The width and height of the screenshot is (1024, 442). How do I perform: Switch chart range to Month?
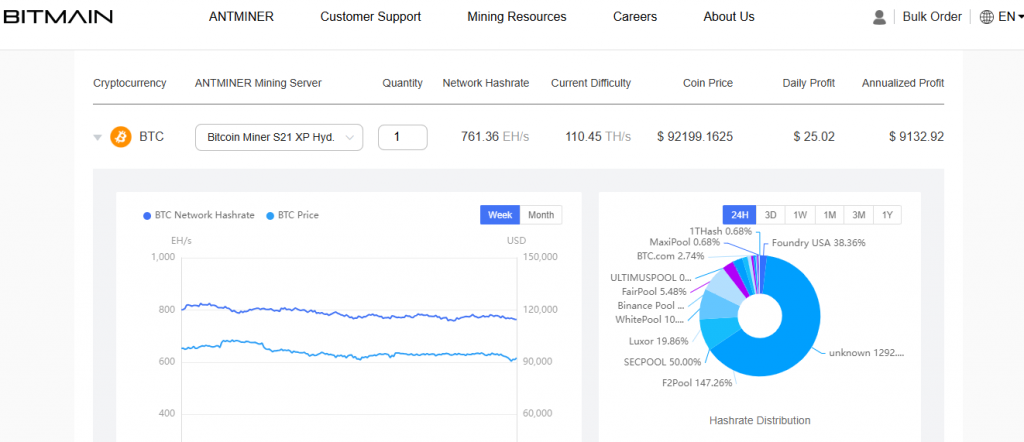click(x=541, y=215)
